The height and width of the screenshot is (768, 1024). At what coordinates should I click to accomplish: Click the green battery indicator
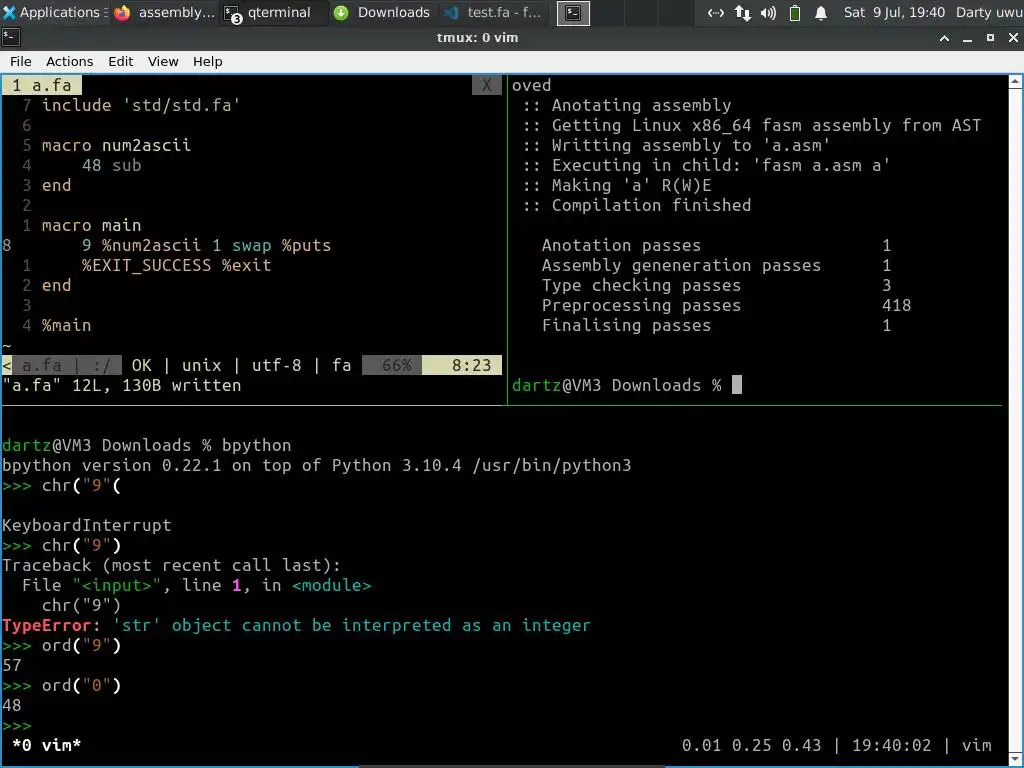point(795,12)
